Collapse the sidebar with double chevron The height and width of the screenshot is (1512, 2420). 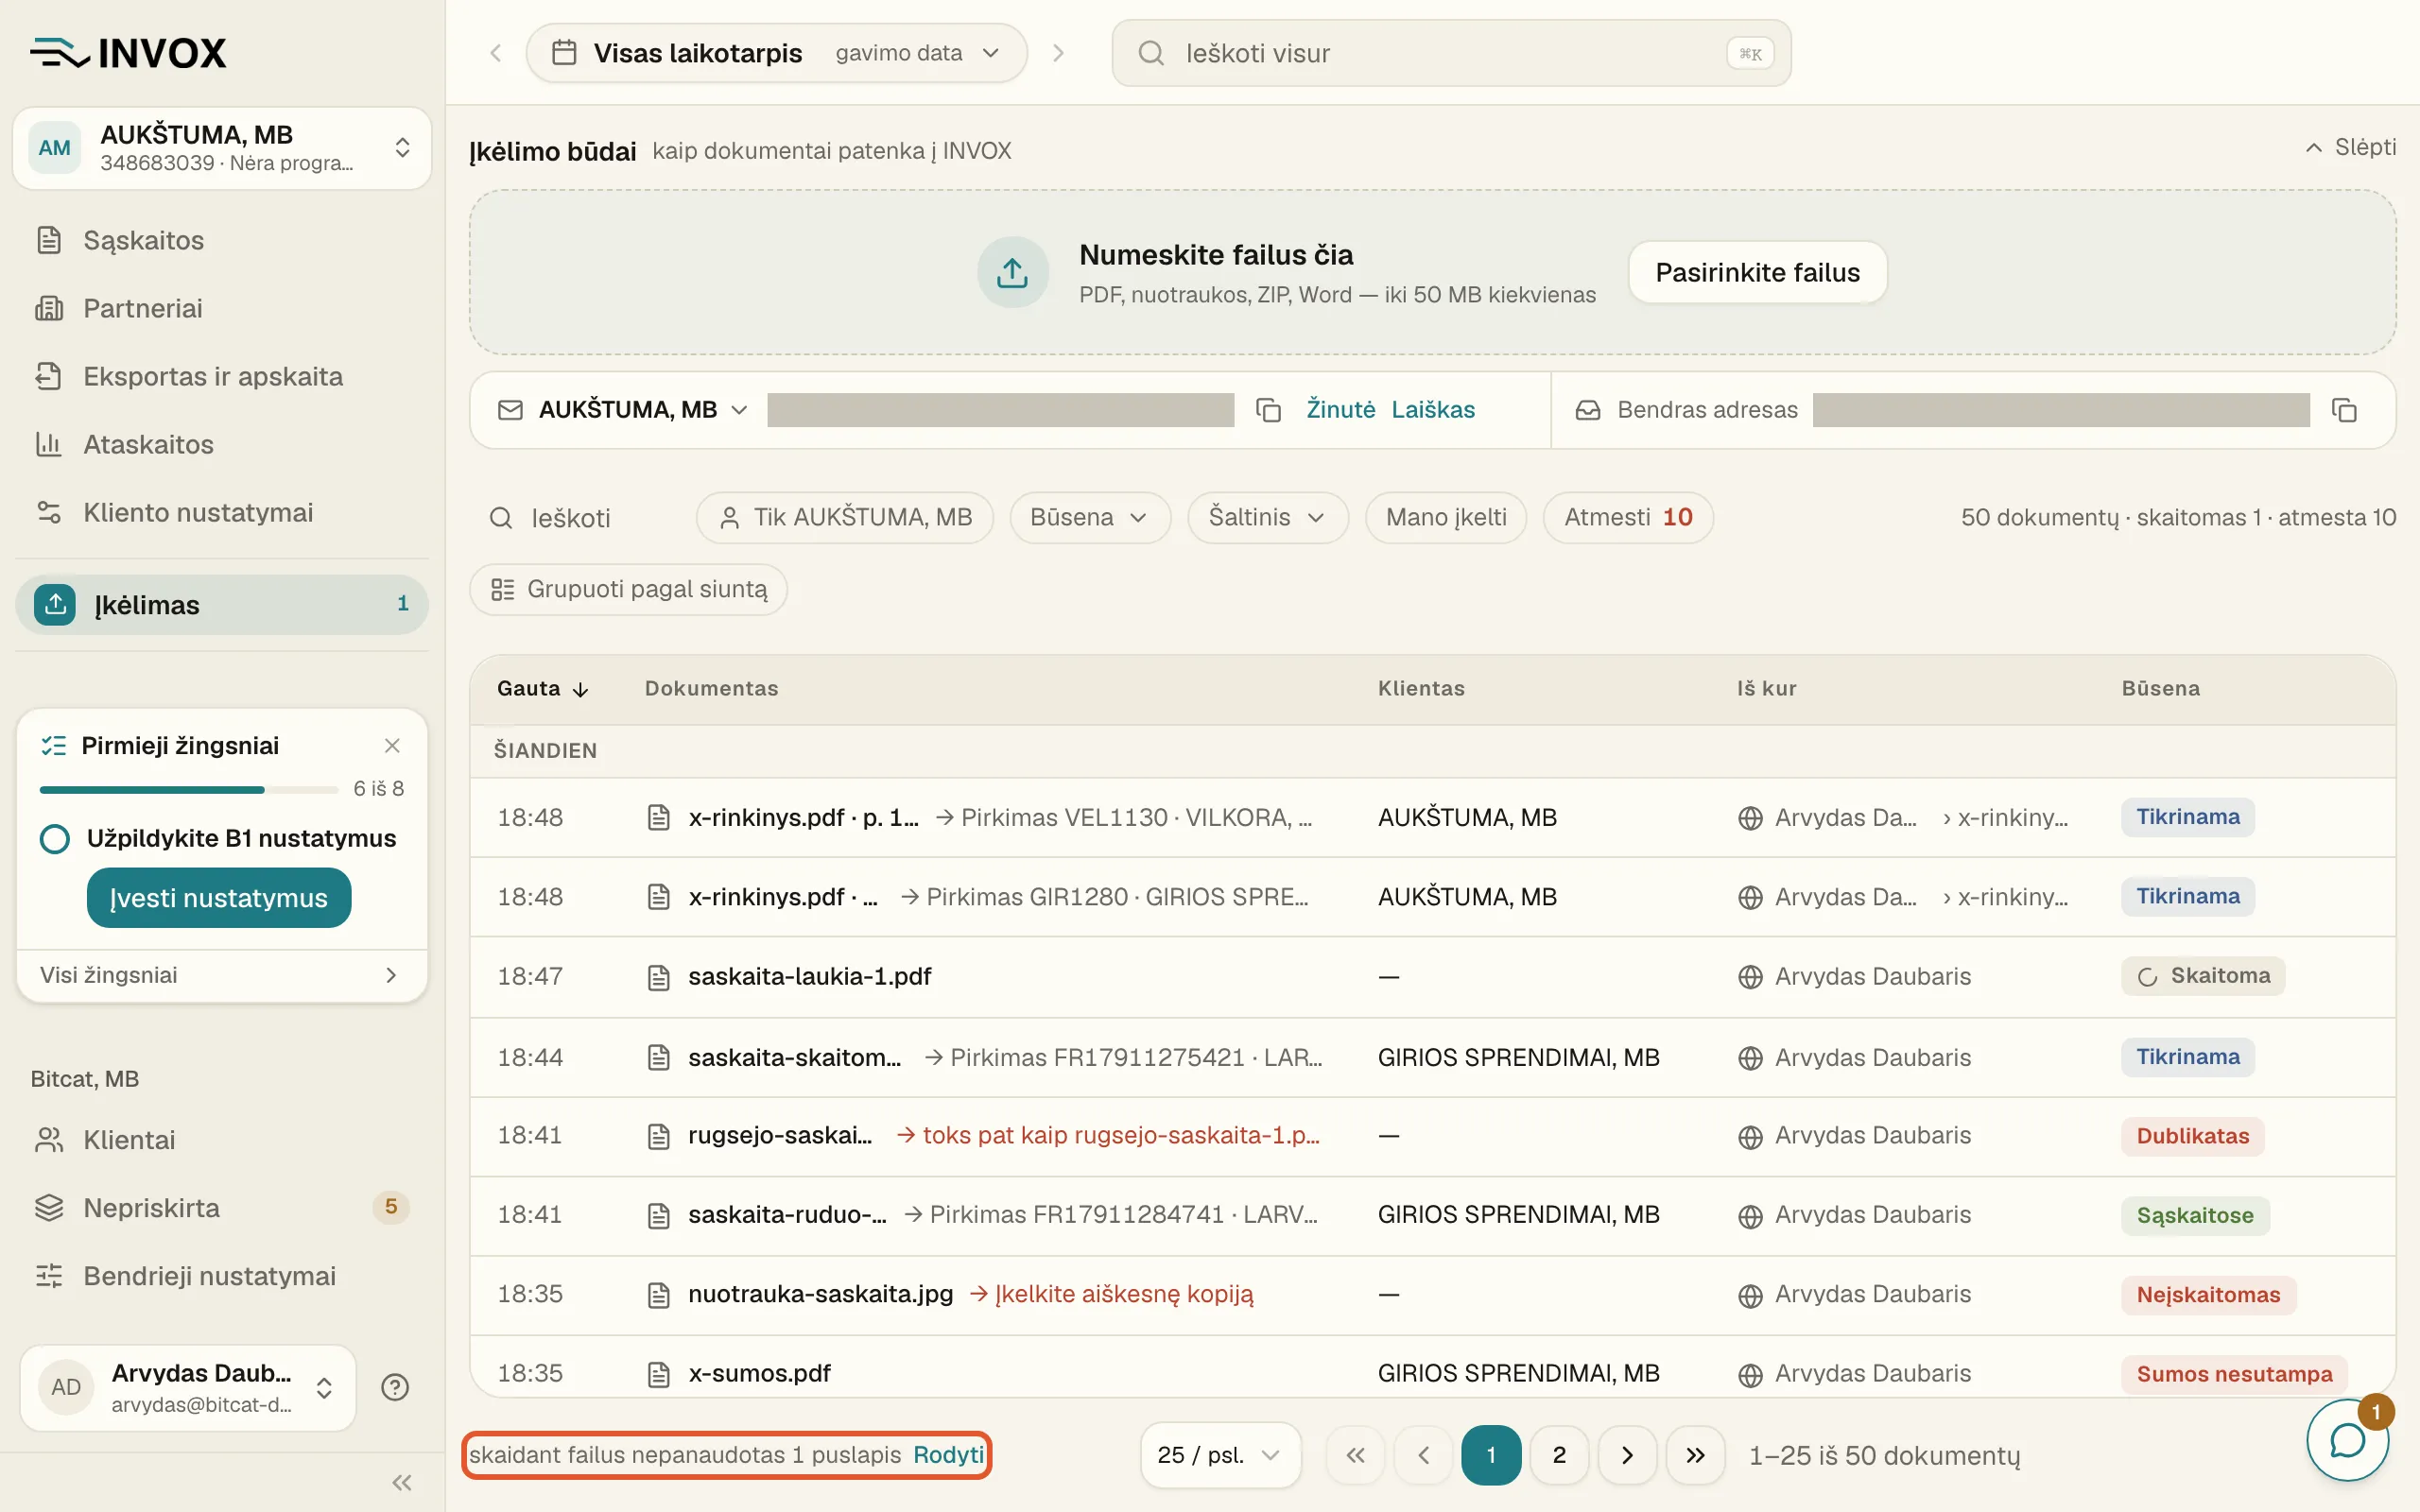pyautogui.click(x=402, y=1482)
